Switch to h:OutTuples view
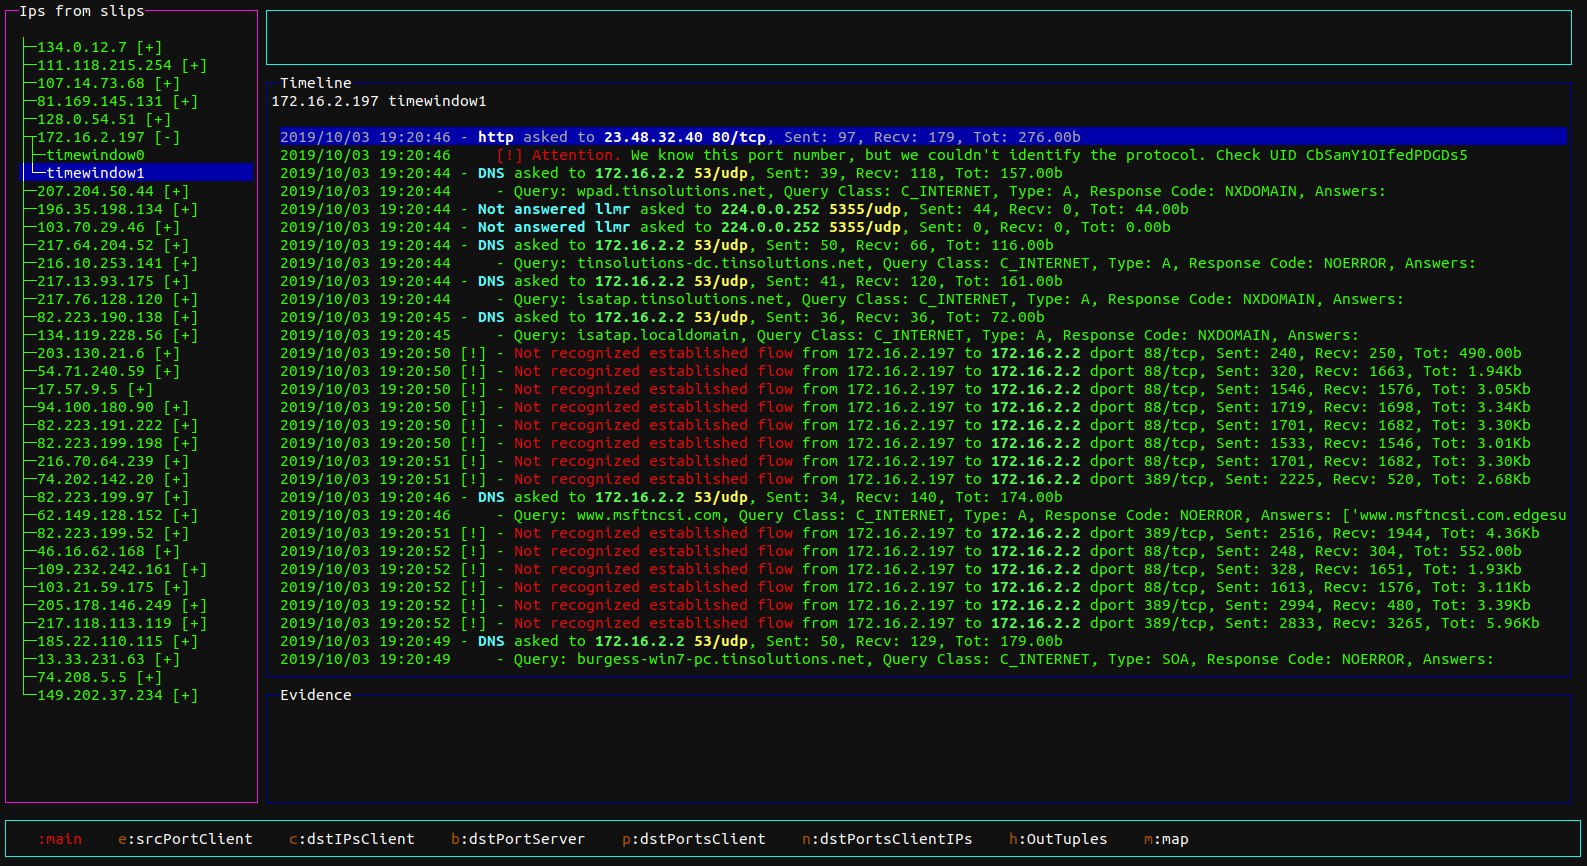Image resolution: width=1587 pixels, height=866 pixels. [1057, 839]
